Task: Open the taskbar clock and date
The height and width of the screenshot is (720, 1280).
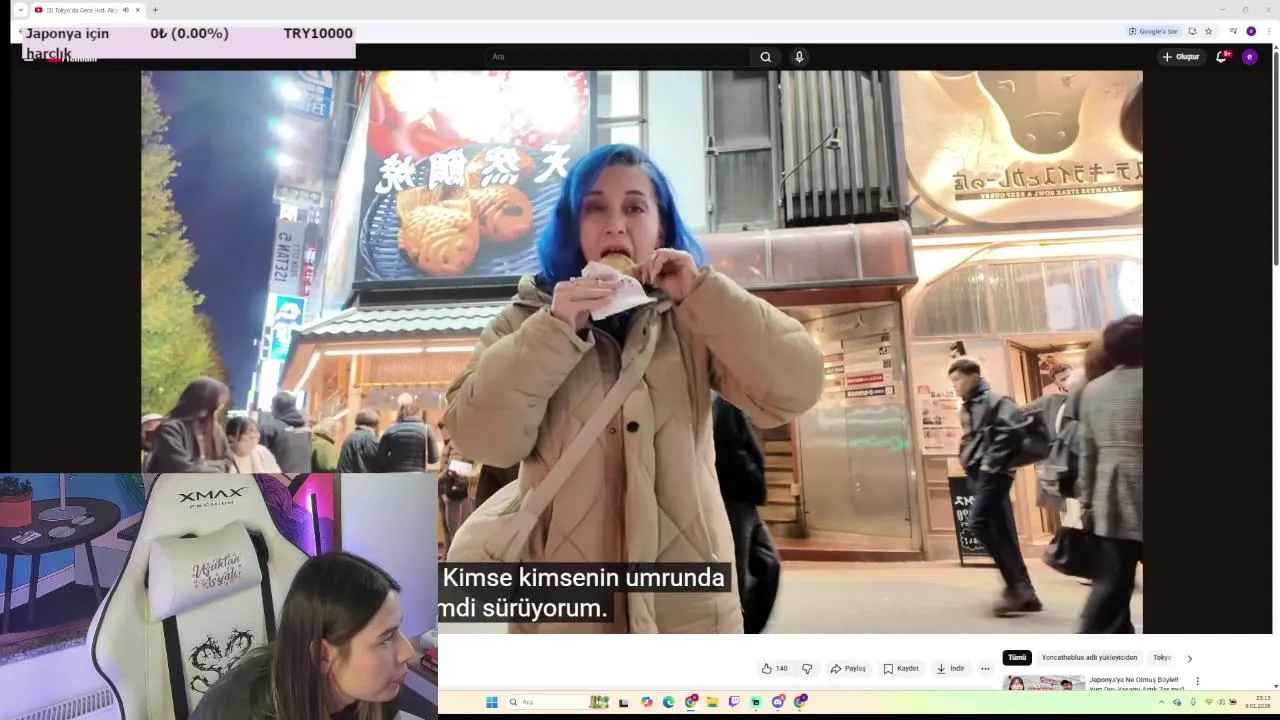Action: [x=1258, y=702]
